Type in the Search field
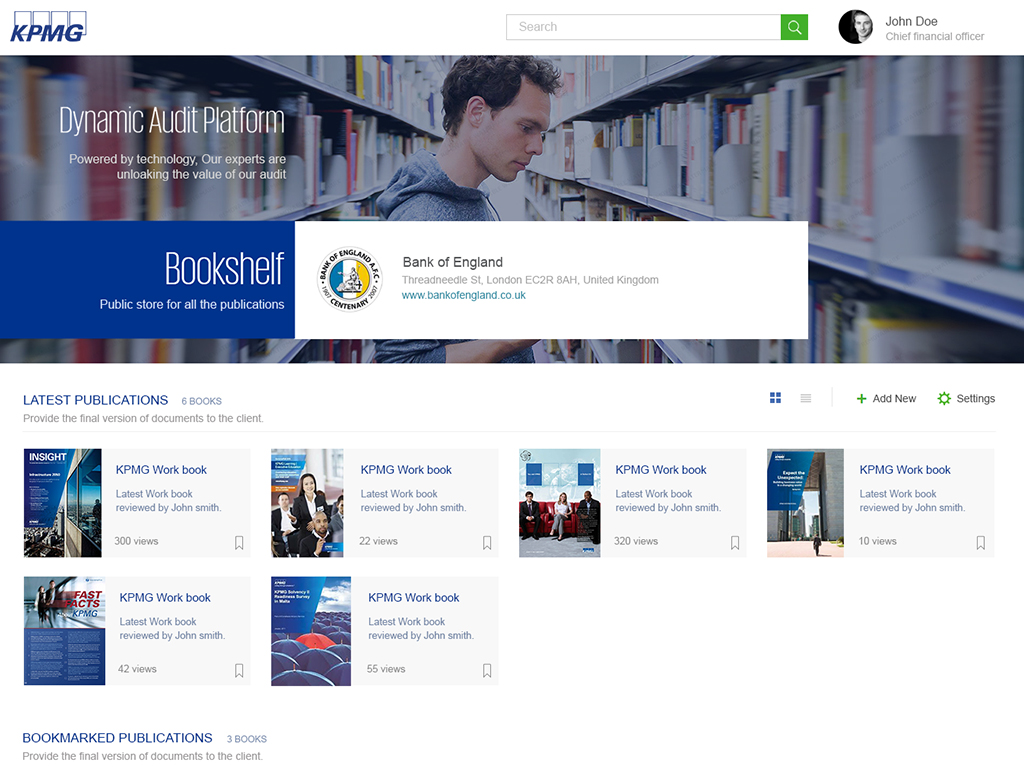Screen dimensions: 1024x768 [643, 27]
